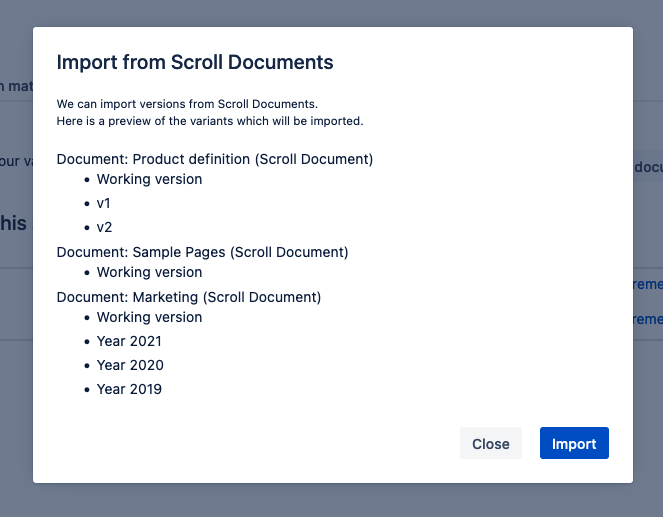Select 'Document: Sample Pages' heading
Viewport: 663px width, 517px height.
point(202,252)
